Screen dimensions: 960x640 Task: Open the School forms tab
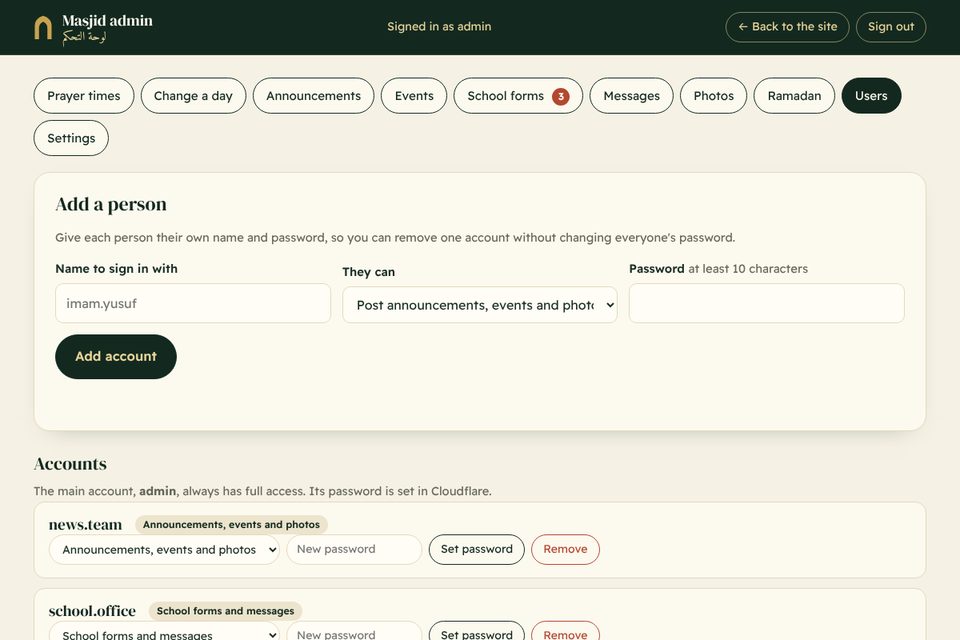518,96
